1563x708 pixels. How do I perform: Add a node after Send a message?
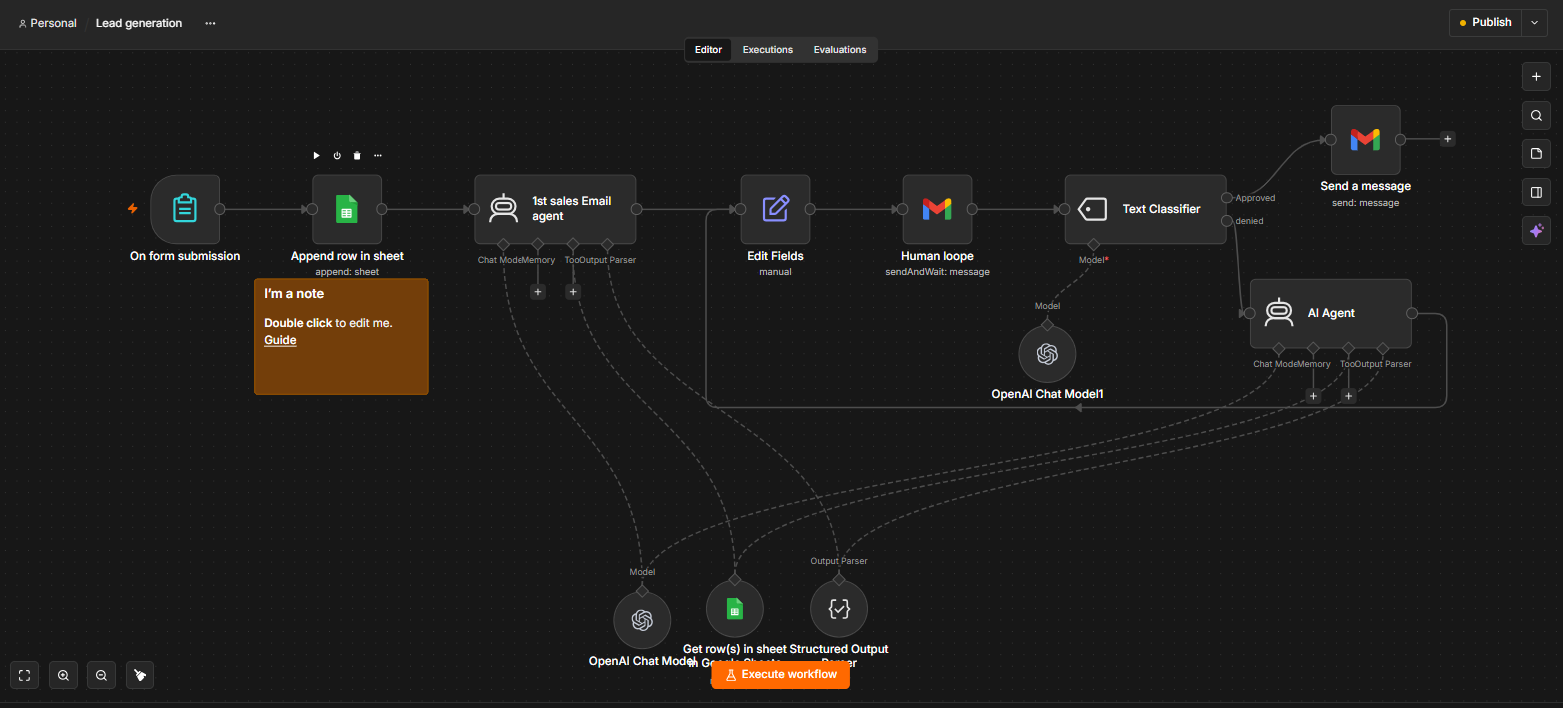pyautogui.click(x=1447, y=139)
